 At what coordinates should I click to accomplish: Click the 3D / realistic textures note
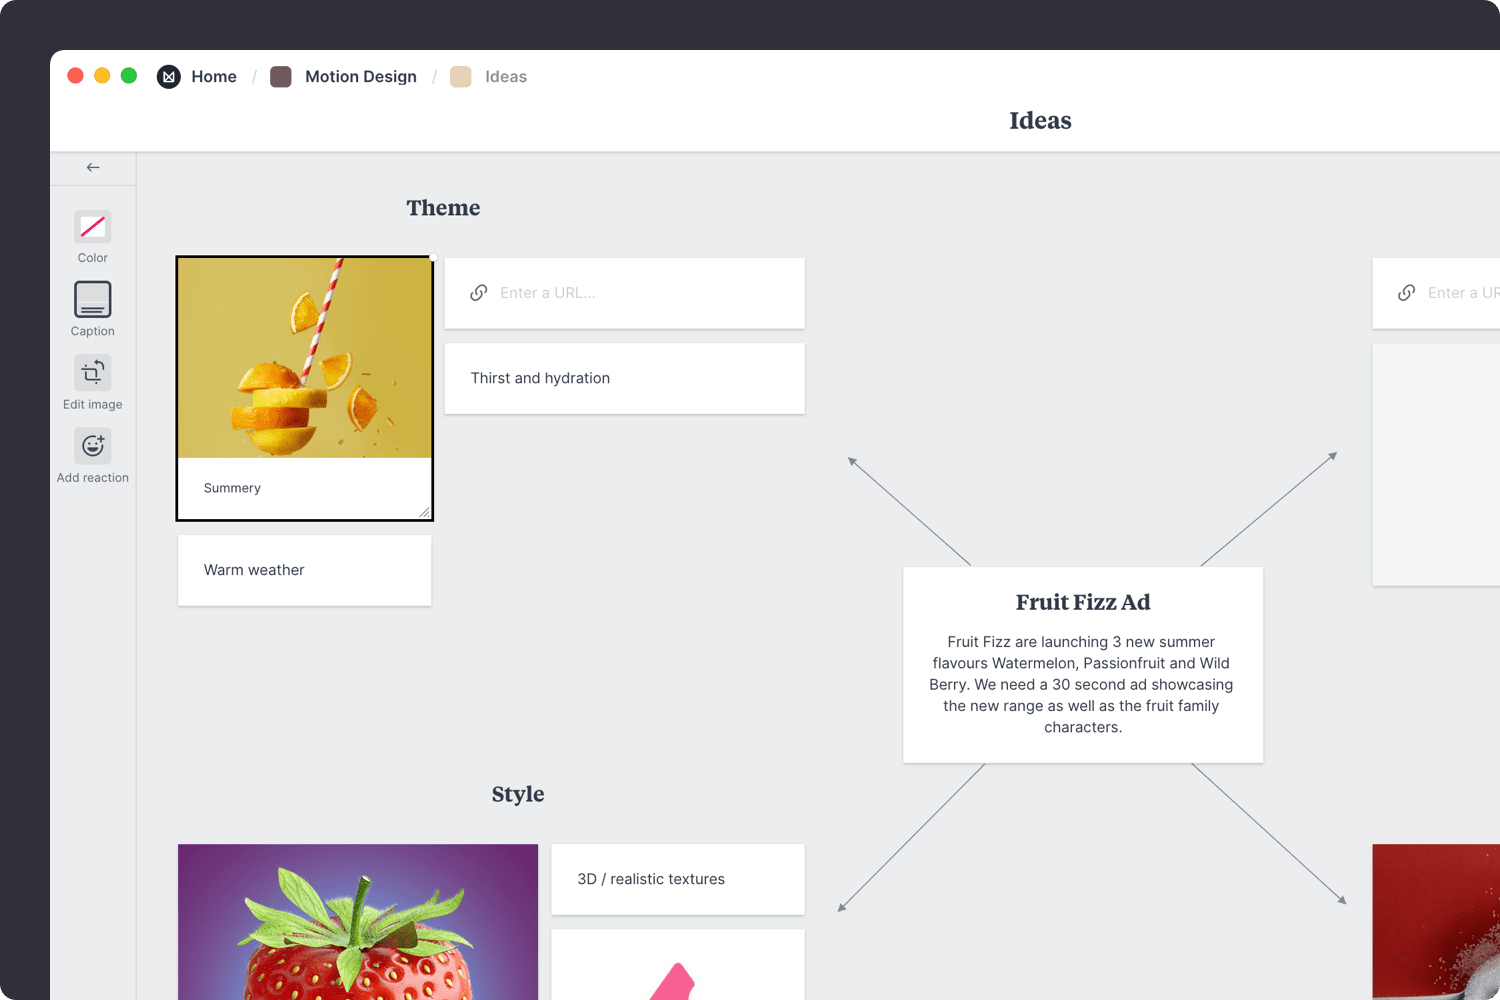click(678, 879)
